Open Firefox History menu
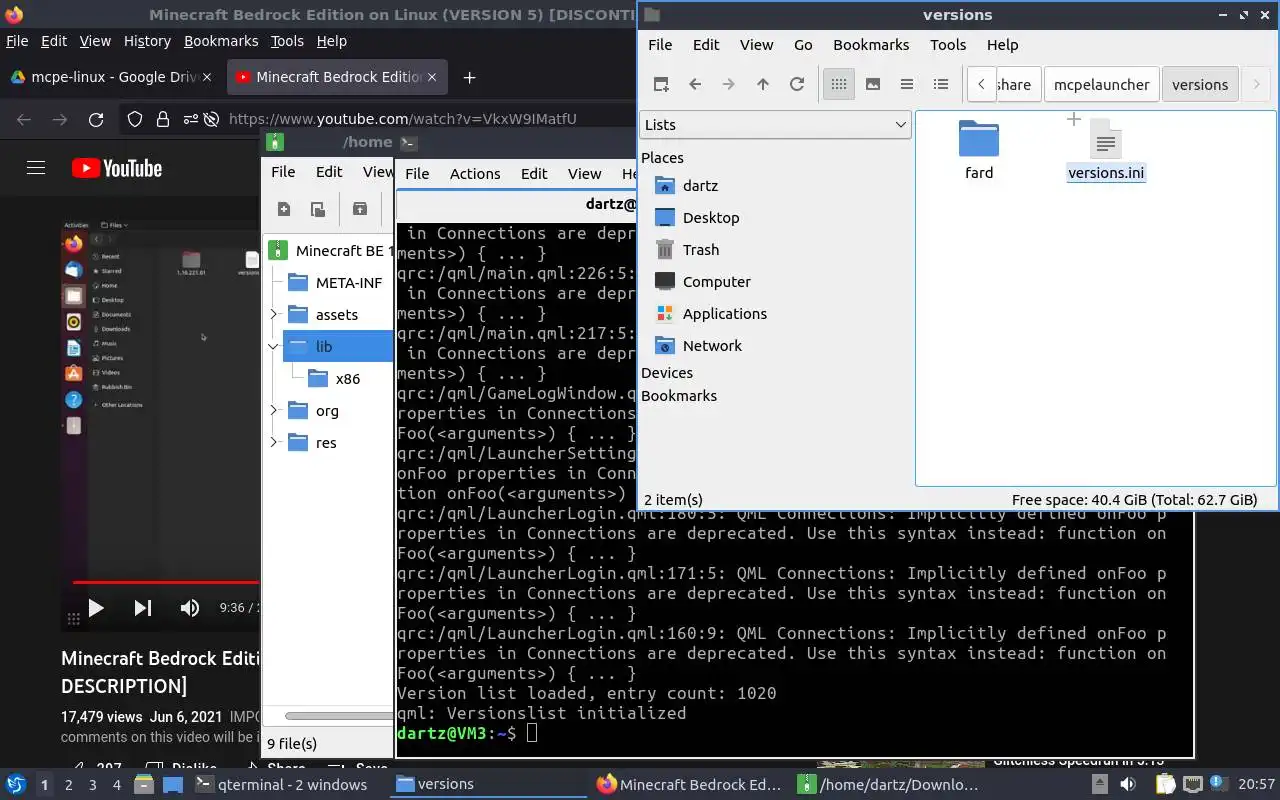 pyautogui.click(x=147, y=41)
